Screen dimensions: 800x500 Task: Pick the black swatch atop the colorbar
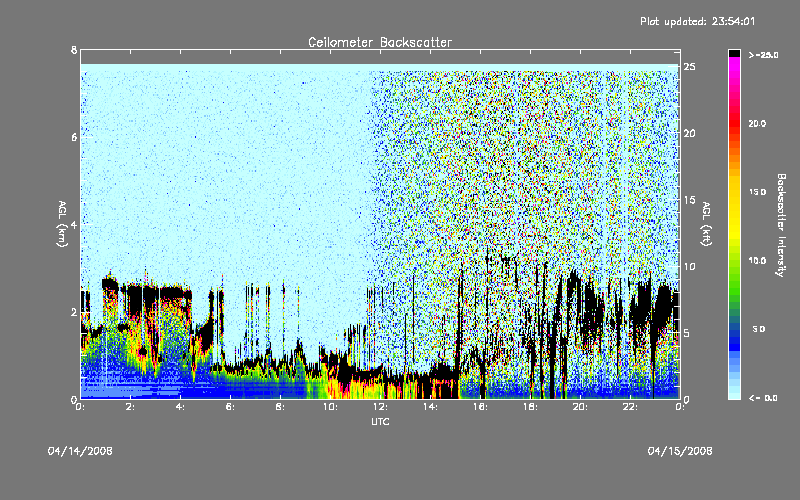coord(734,53)
